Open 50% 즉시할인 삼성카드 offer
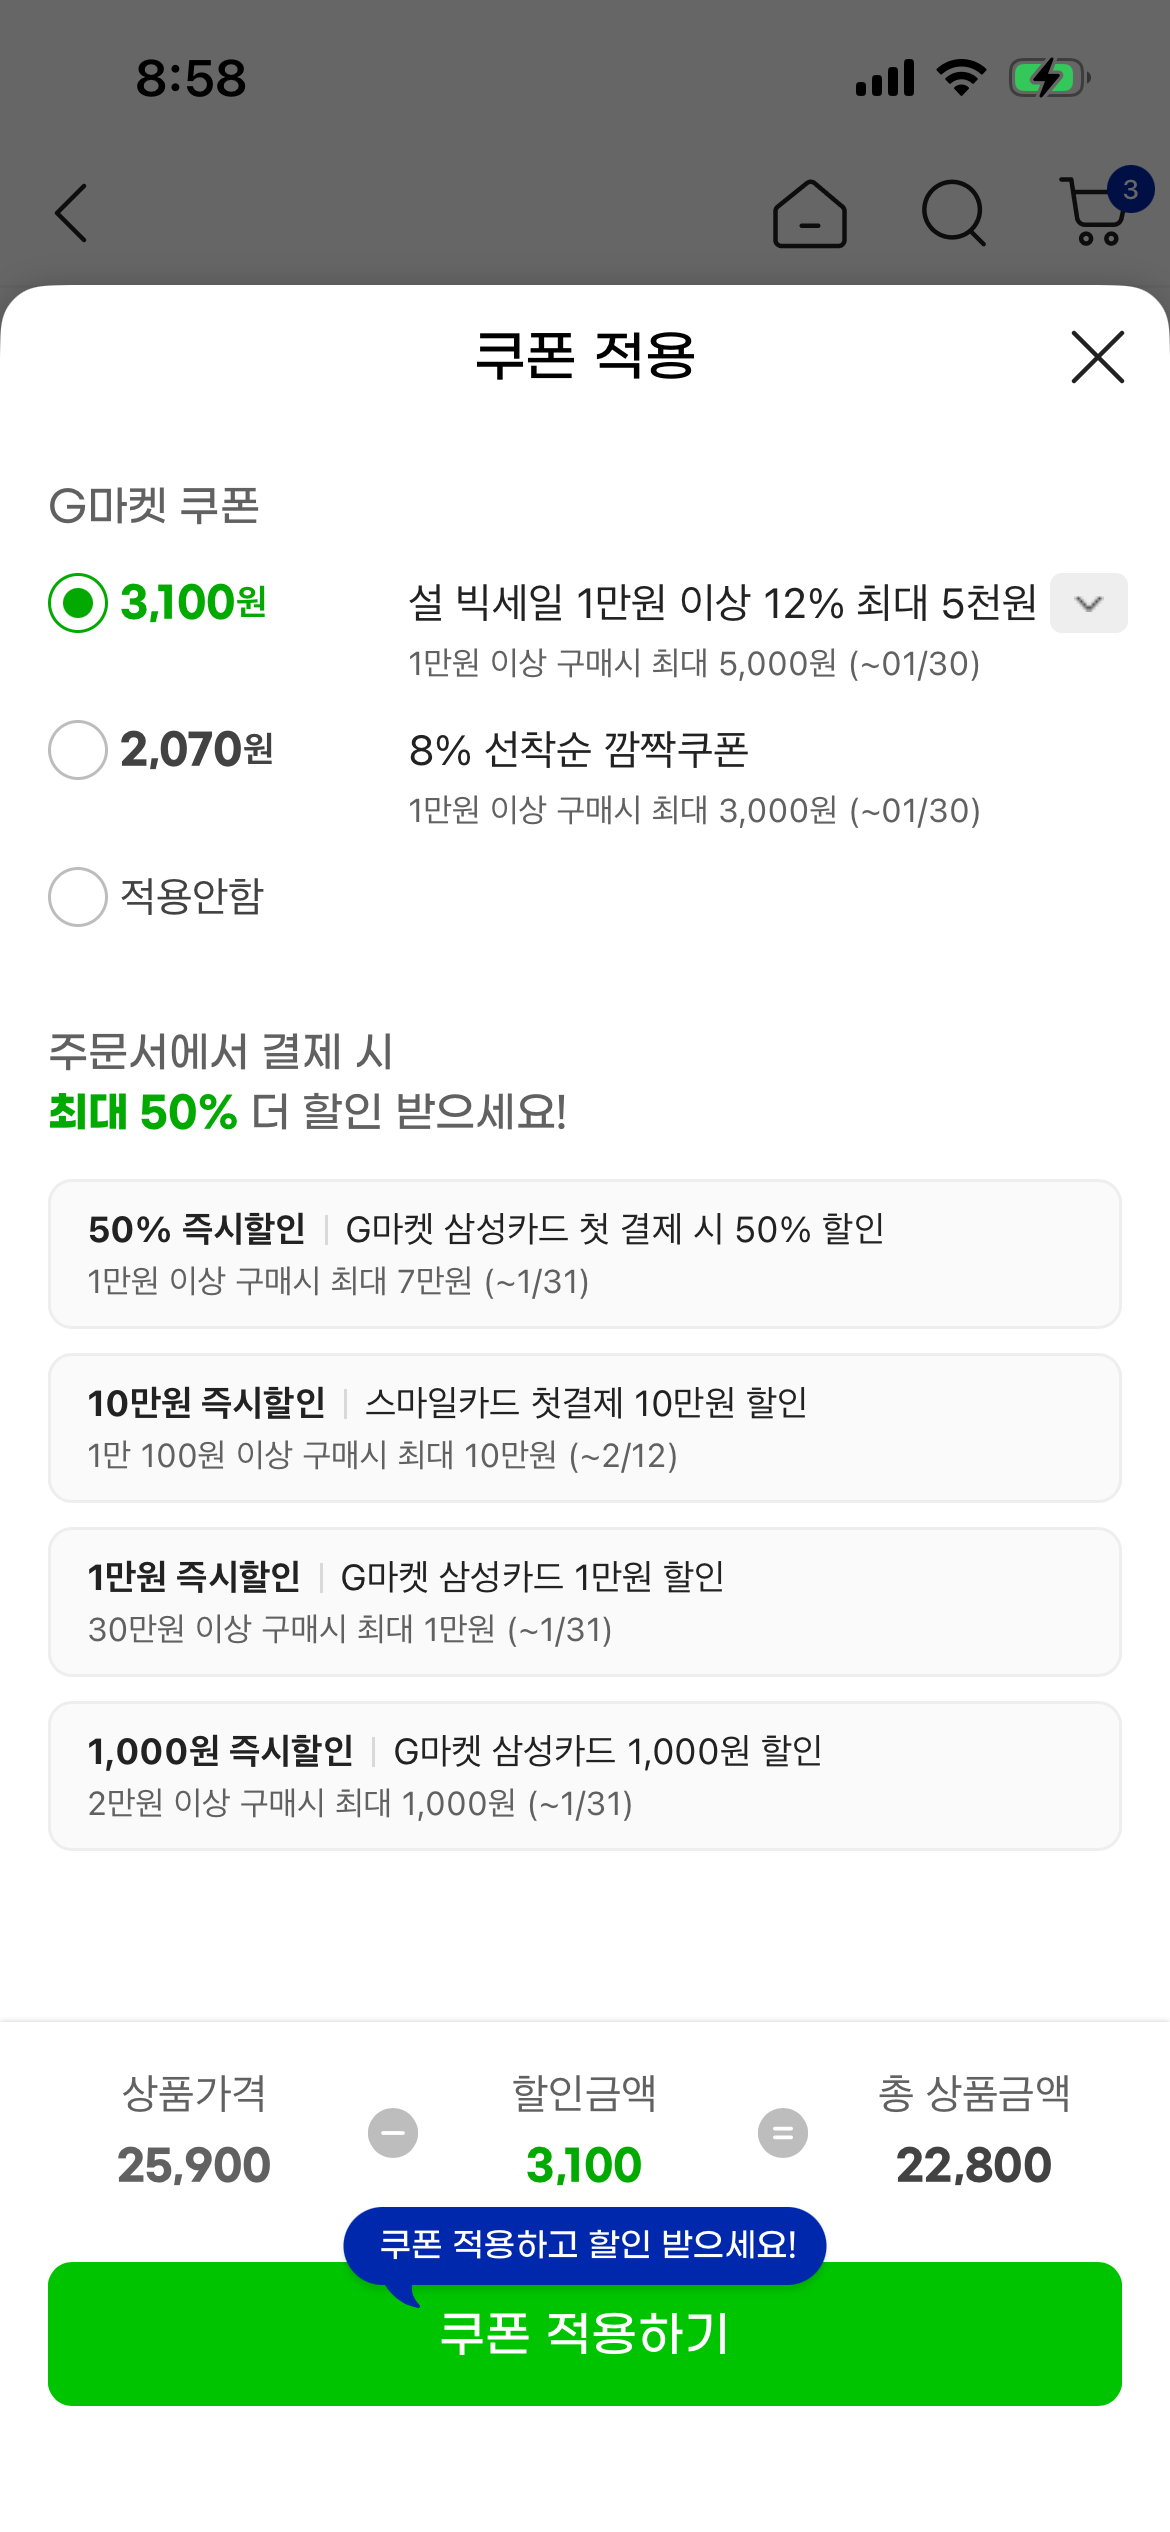This screenshot has height=2532, width=1170. [585, 1254]
